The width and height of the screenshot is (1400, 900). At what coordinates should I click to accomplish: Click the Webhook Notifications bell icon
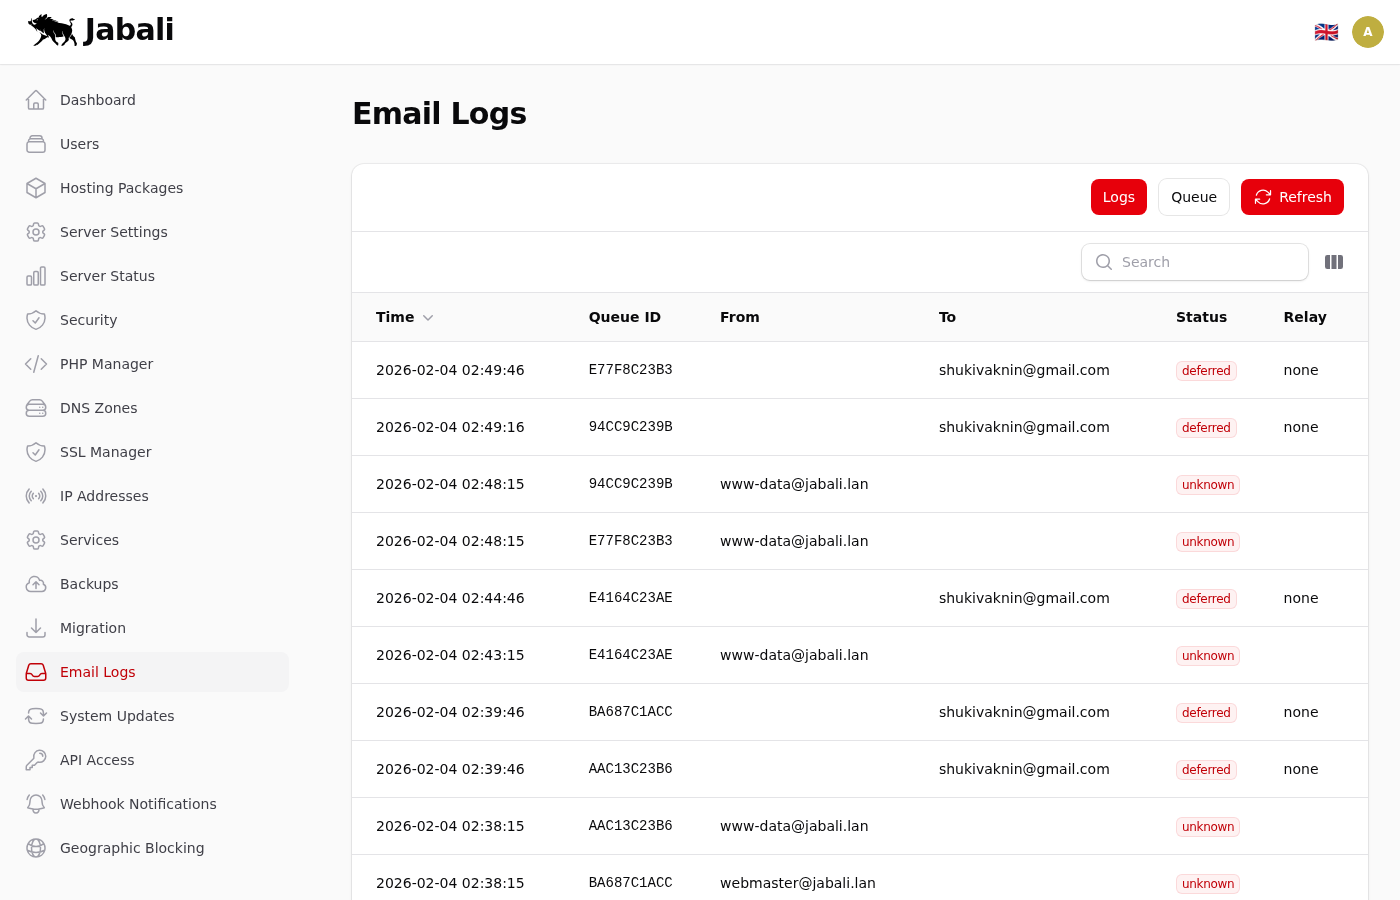coord(36,804)
